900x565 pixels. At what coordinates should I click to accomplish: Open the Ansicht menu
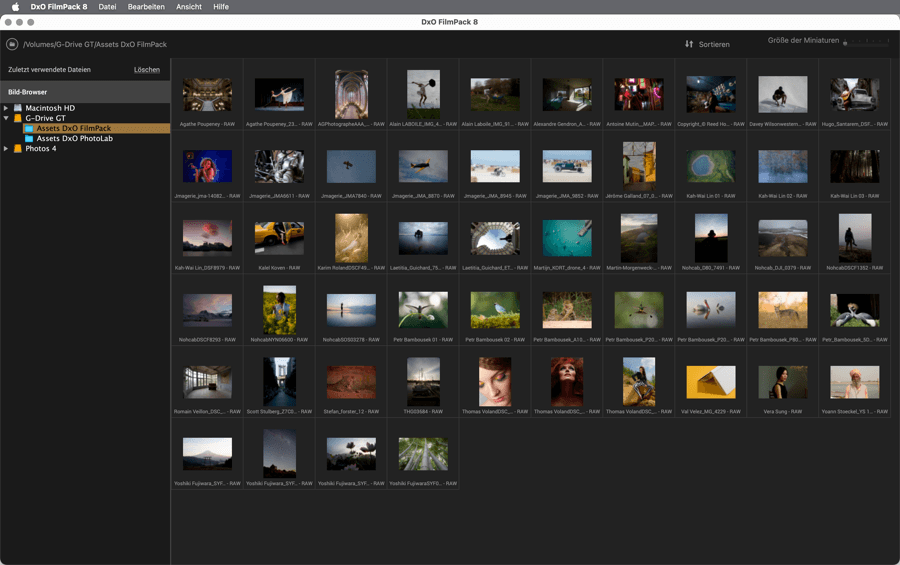coord(189,7)
